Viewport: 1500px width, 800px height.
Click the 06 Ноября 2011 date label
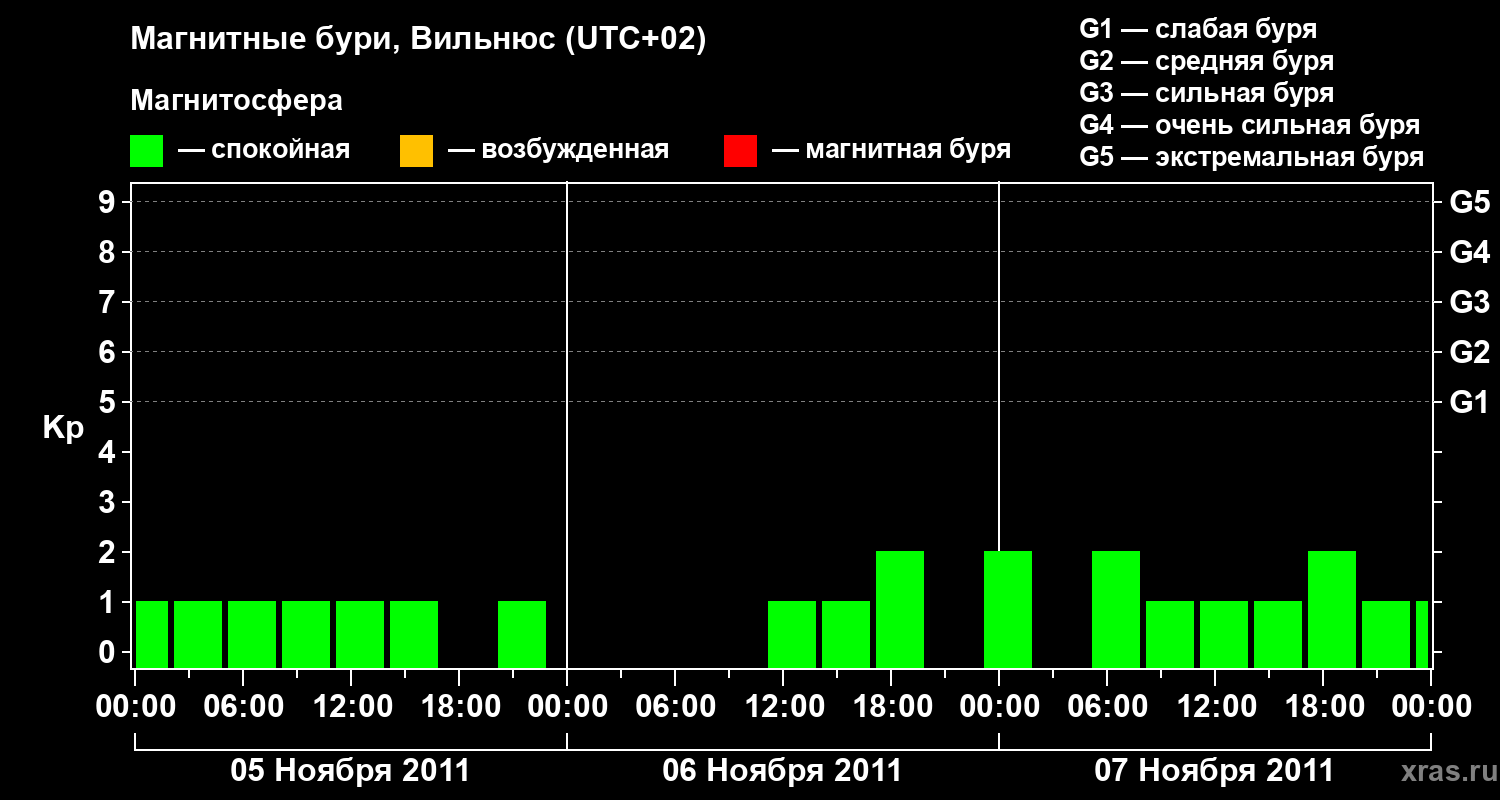pyautogui.click(x=782, y=771)
